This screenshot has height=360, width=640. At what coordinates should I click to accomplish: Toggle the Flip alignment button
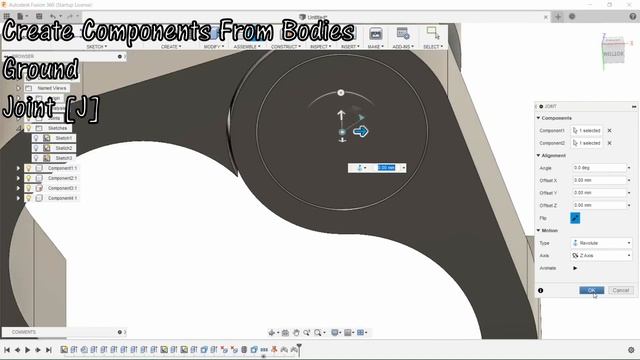coord(575,218)
